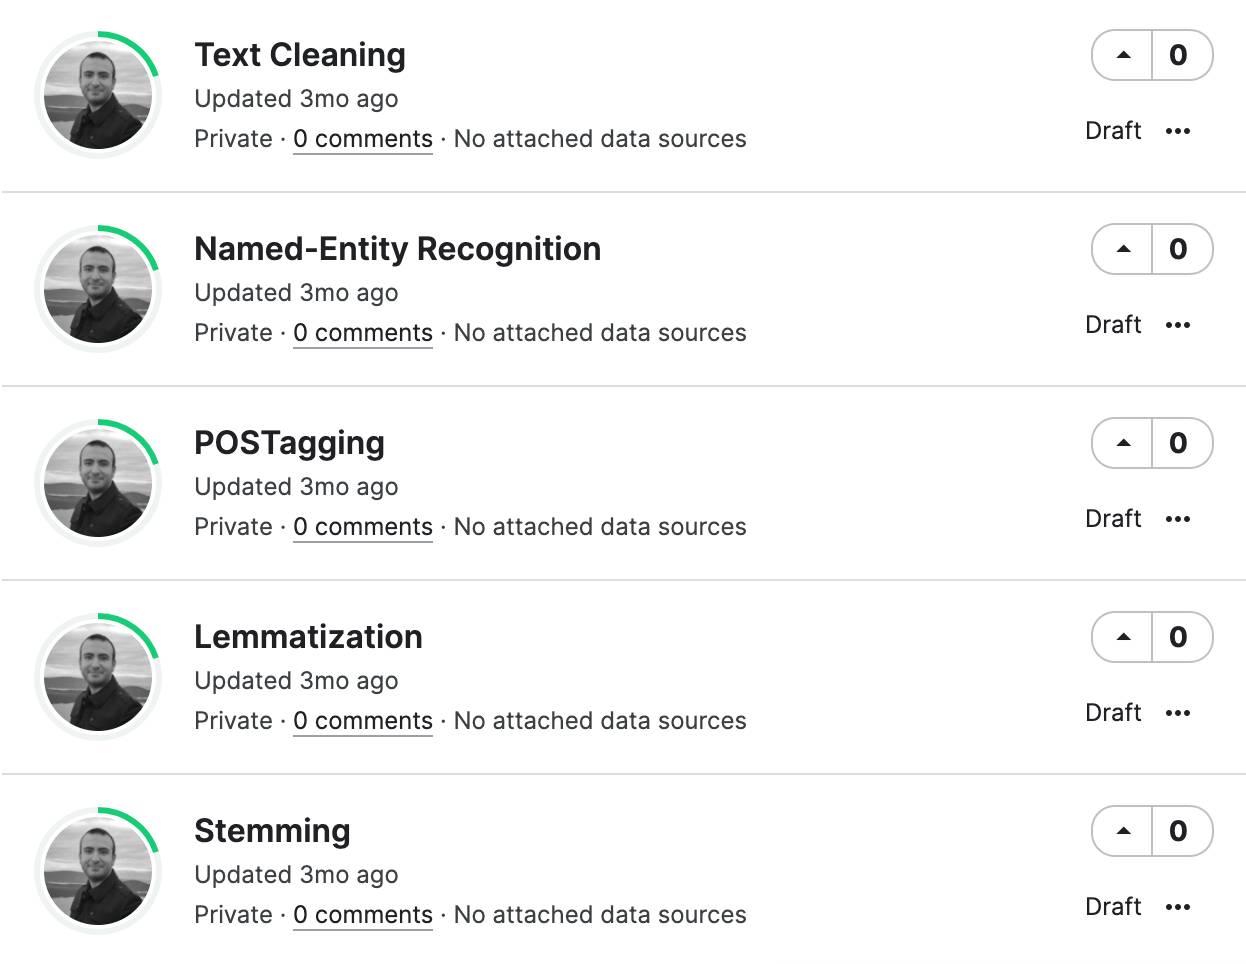The height and width of the screenshot is (964, 1246).
Task: Open the Lemmatization notebook title
Action: (x=308, y=637)
